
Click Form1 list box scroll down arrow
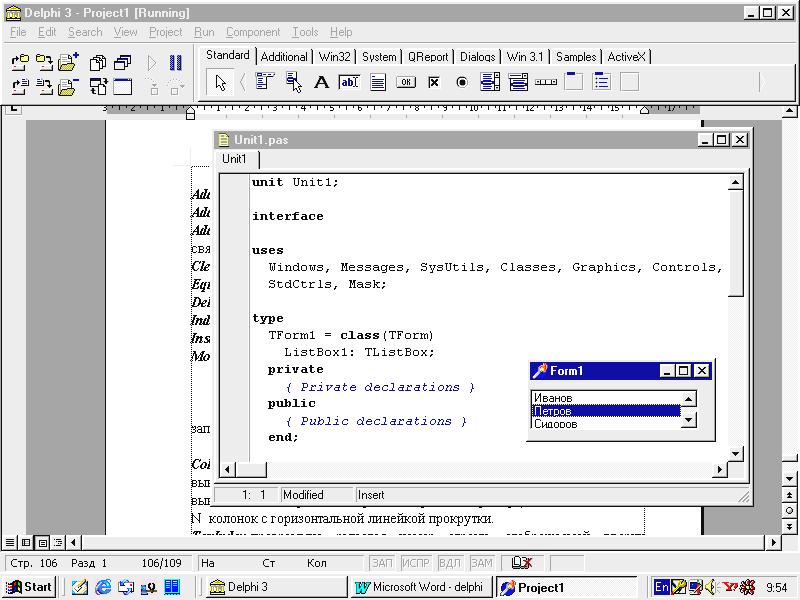pos(689,420)
